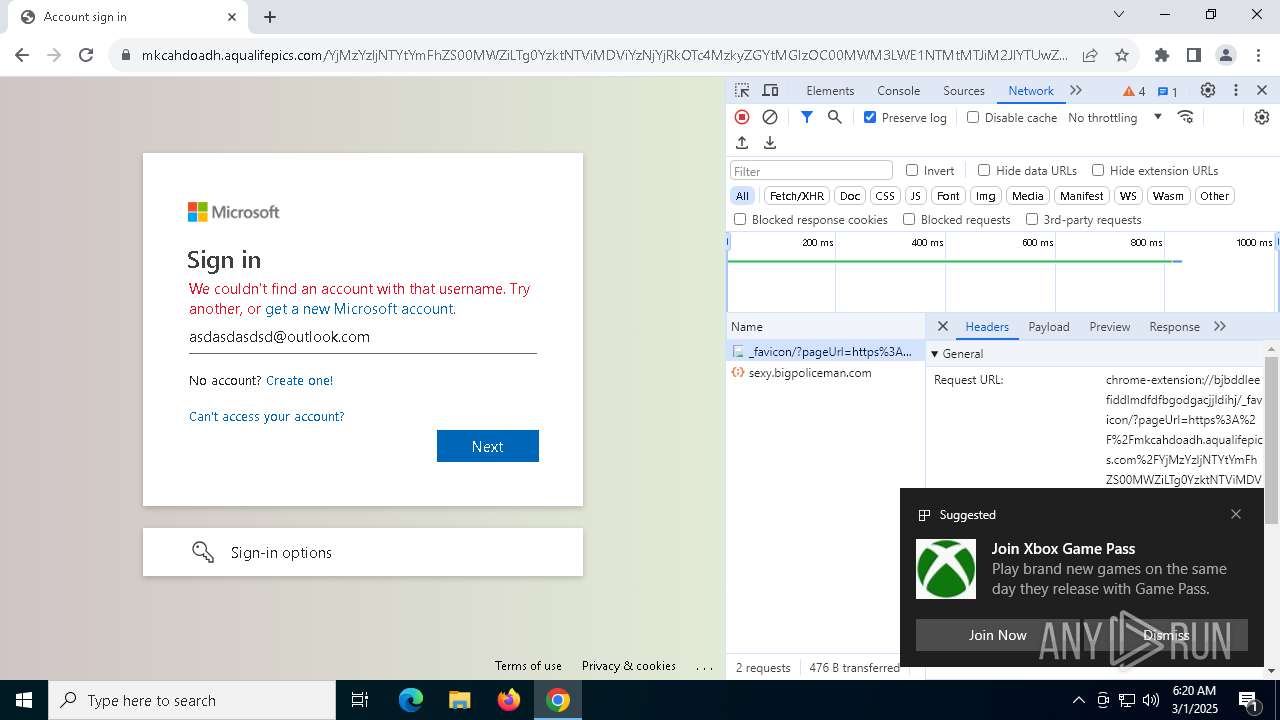Open File Explorer from taskbar
Screen dimensions: 1280x720
click(459, 700)
